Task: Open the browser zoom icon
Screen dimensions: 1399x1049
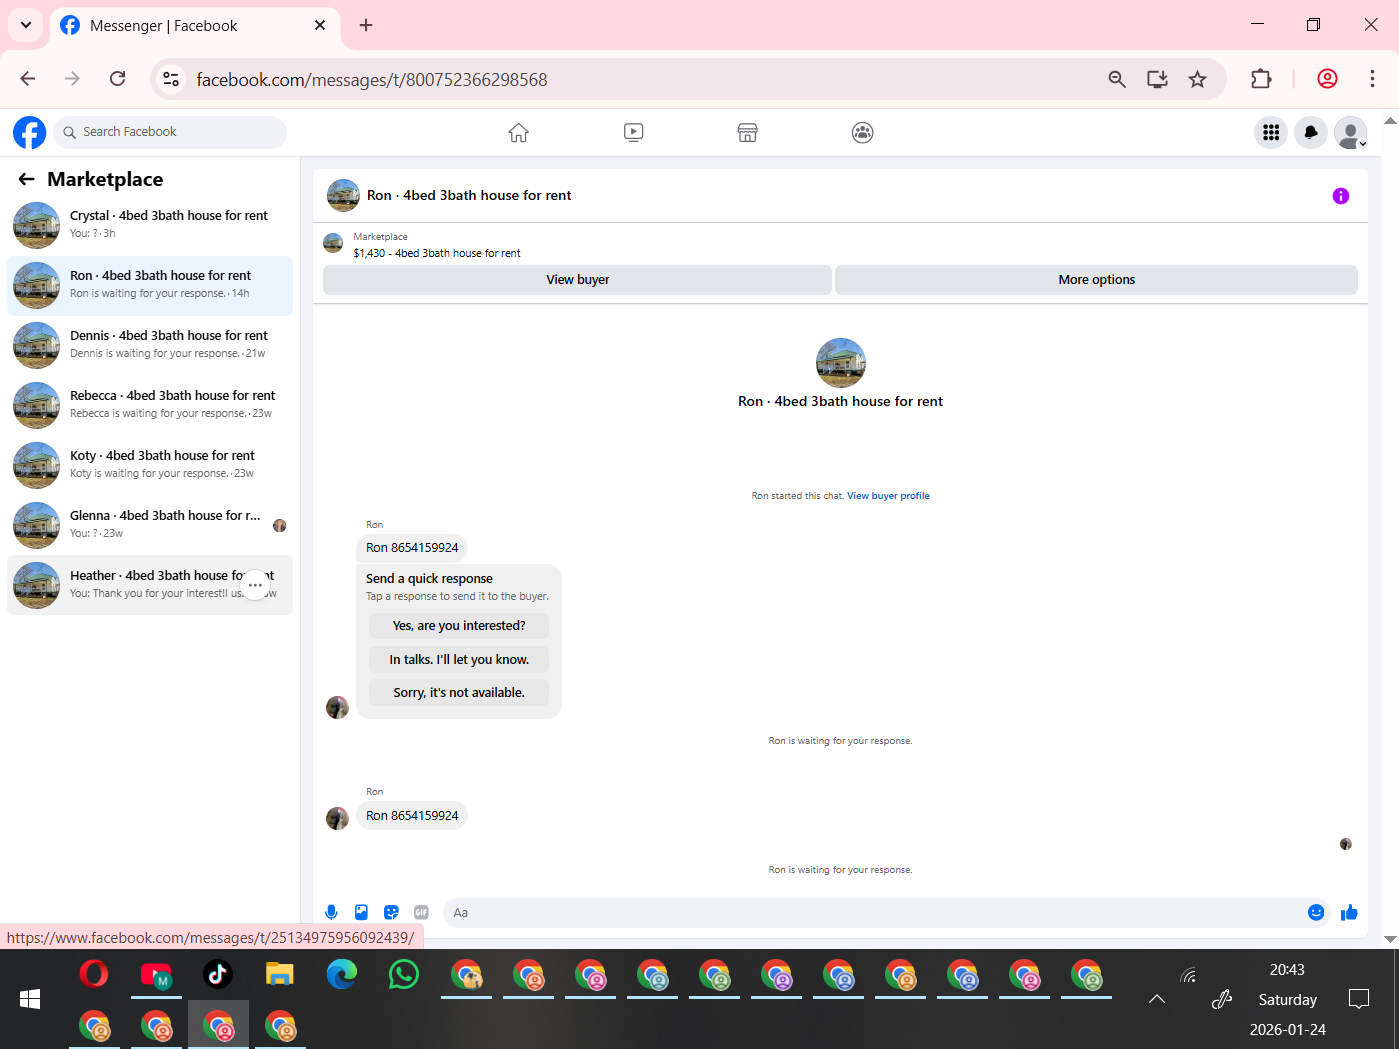Action: pyautogui.click(x=1117, y=79)
